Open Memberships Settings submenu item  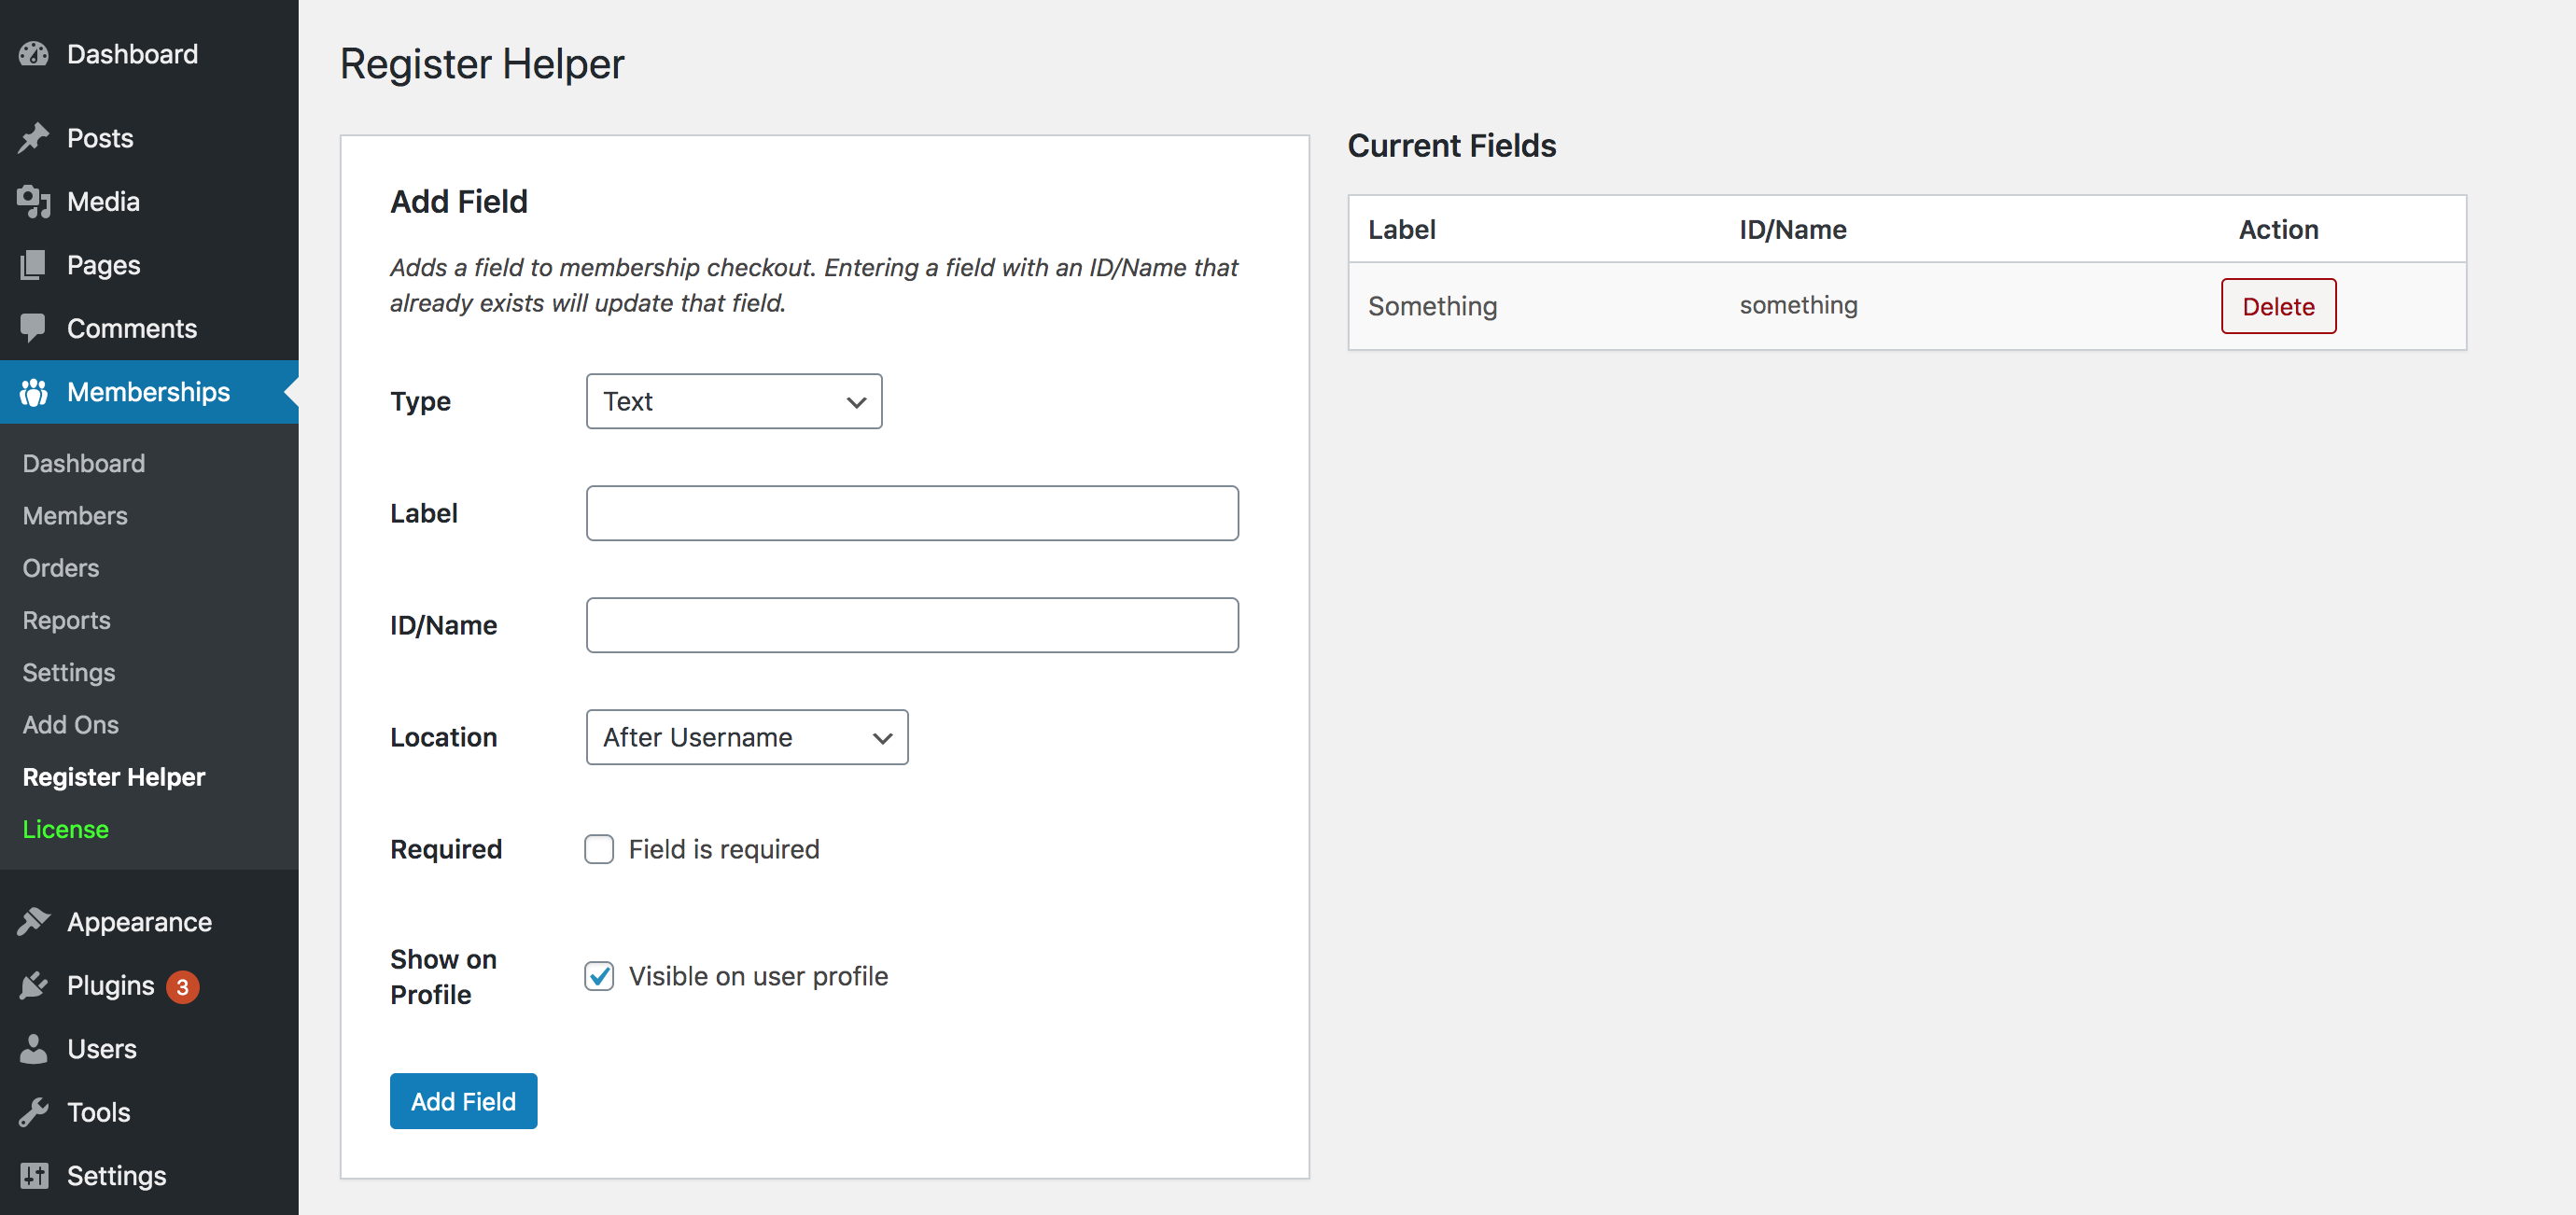pyautogui.click(x=69, y=673)
